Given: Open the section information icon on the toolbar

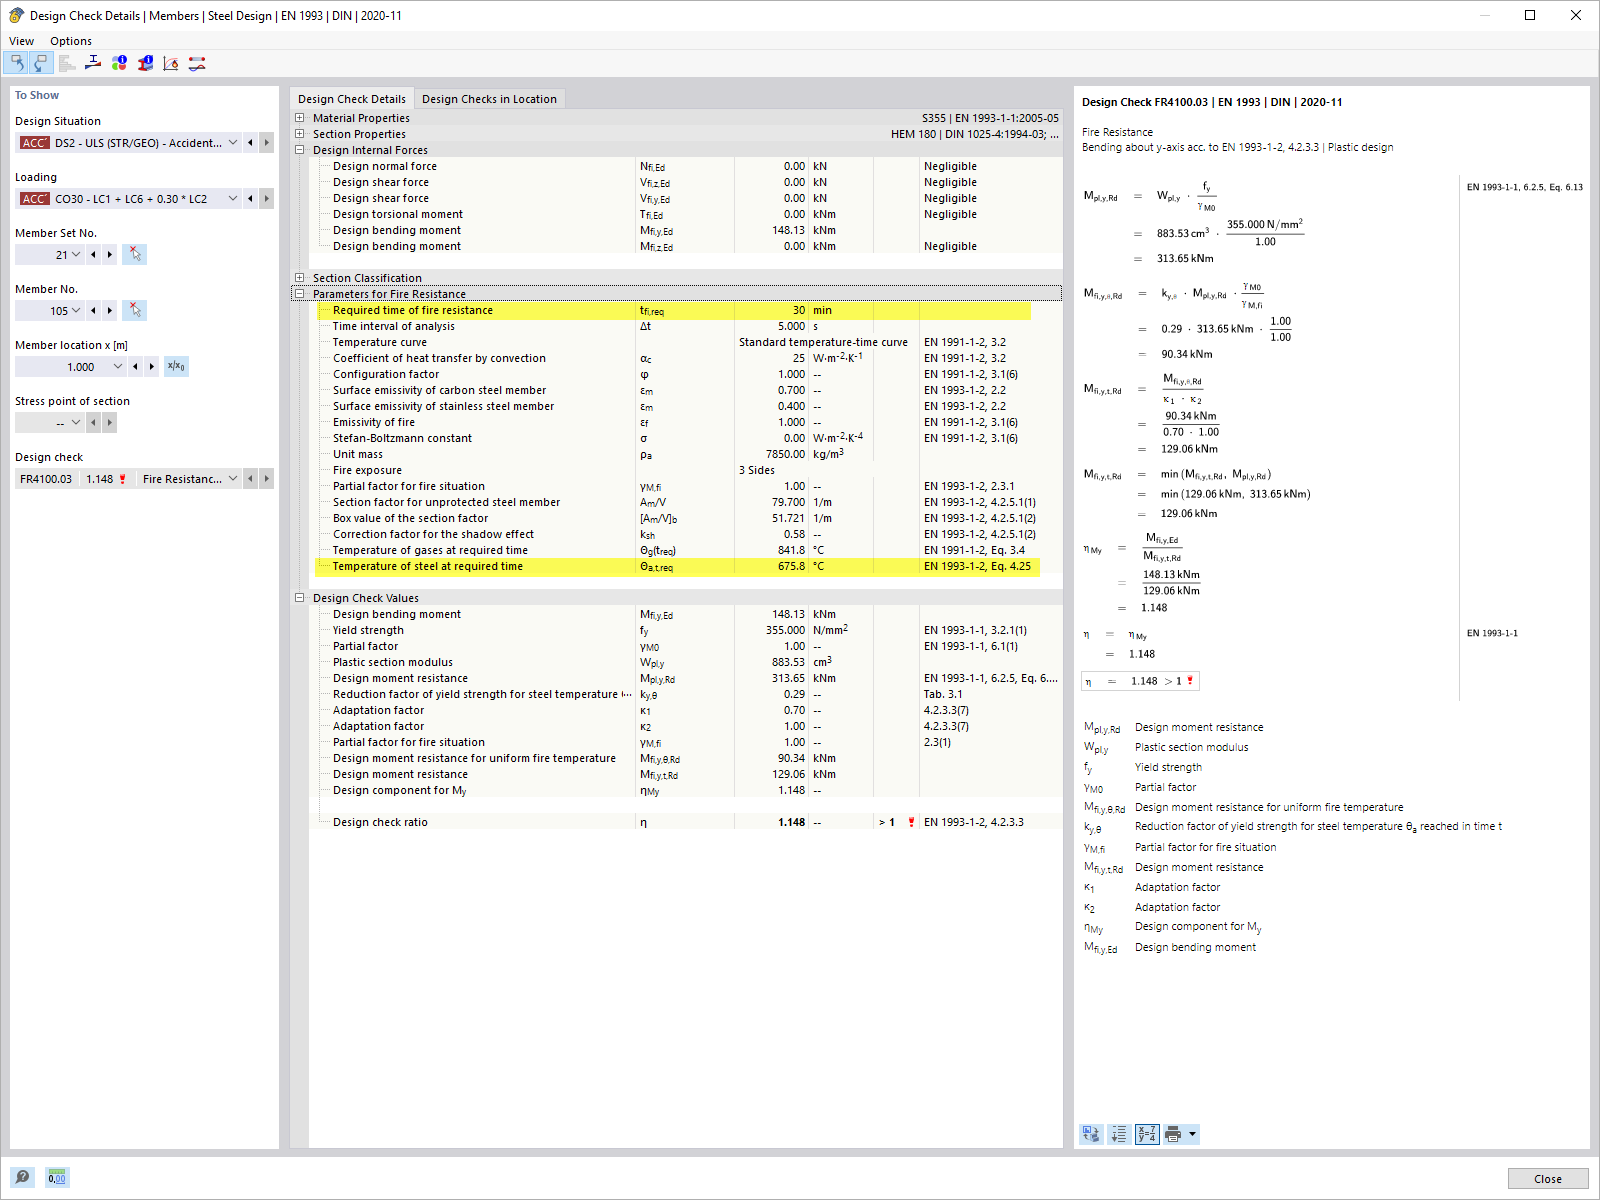Looking at the screenshot, I should (145, 63).
